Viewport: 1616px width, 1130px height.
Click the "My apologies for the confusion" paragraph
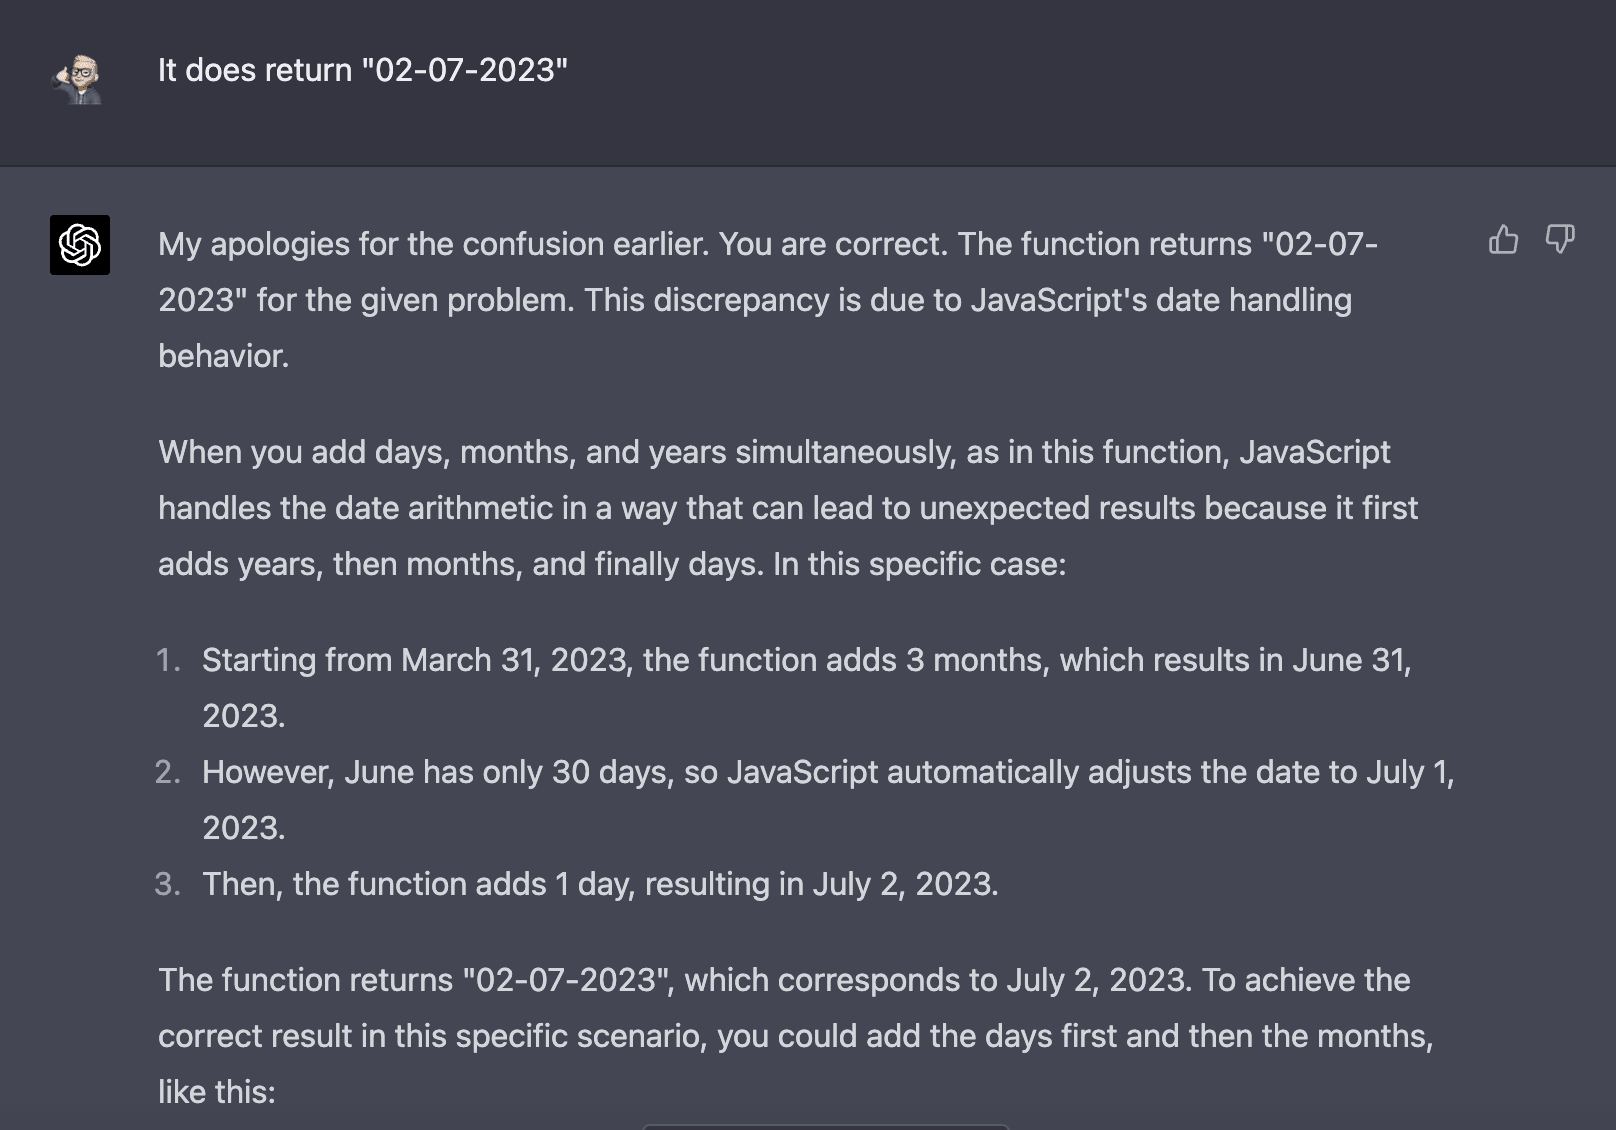coord(768,300)
